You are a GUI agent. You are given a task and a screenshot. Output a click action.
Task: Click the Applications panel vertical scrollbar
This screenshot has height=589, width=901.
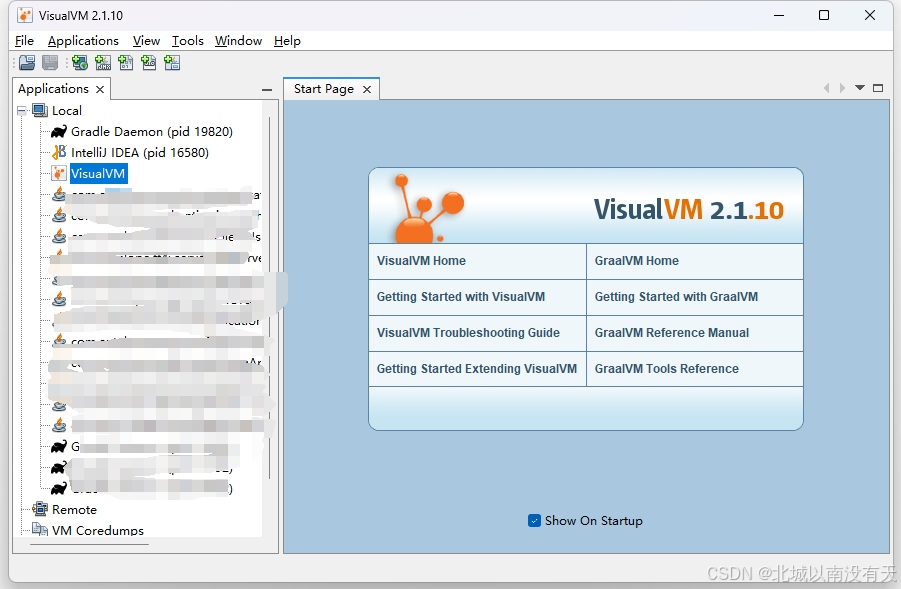269,299
